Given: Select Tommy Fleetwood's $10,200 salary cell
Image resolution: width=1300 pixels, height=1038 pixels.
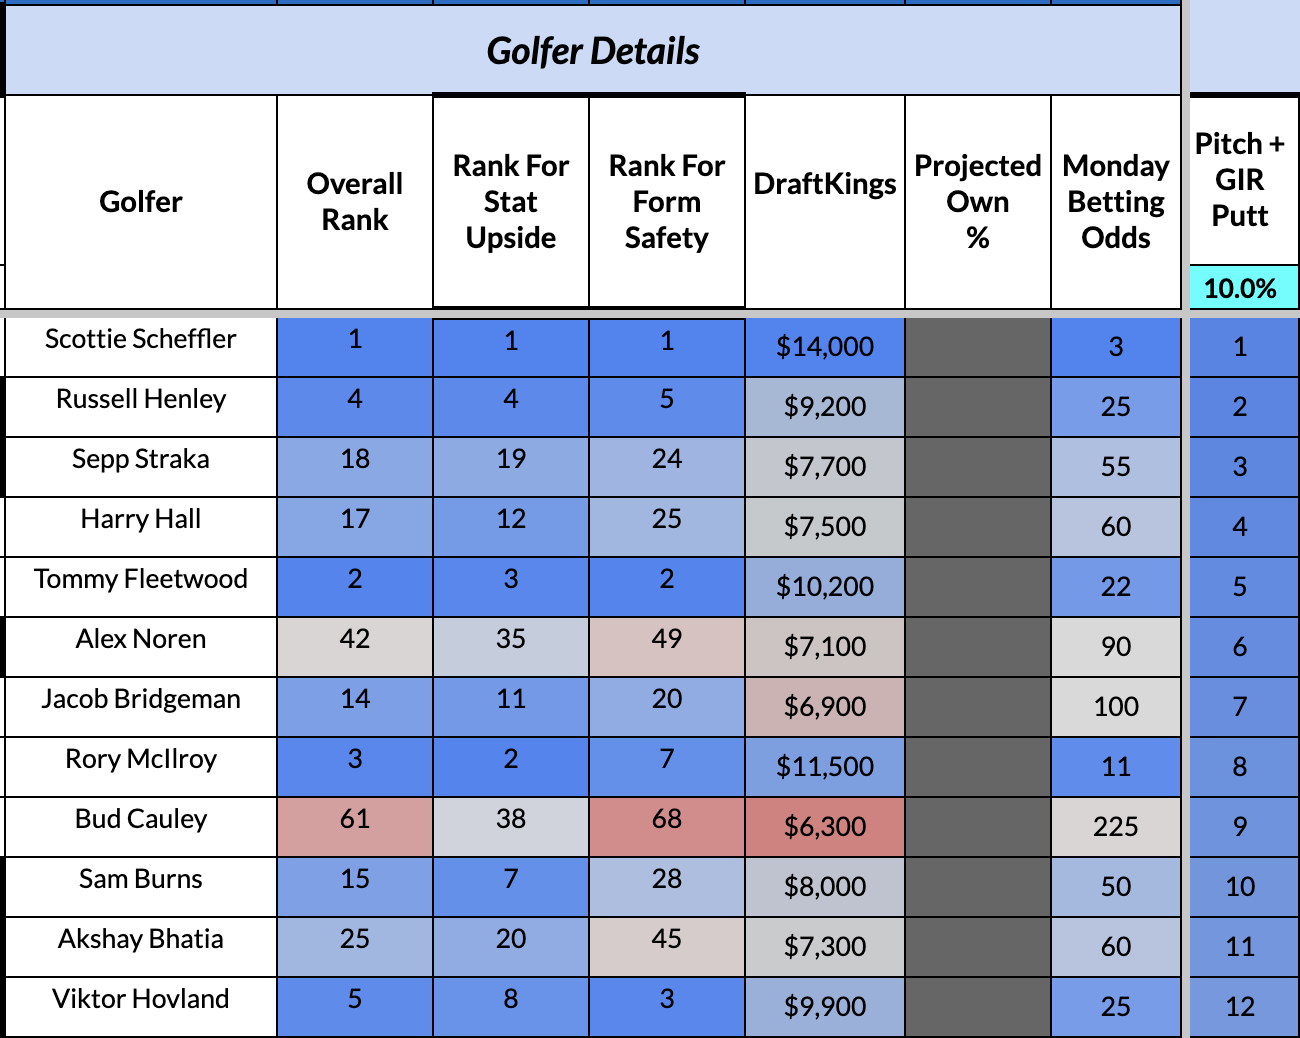Looking at the screenshot, I should pyautogui.click(x=825, y=587).
